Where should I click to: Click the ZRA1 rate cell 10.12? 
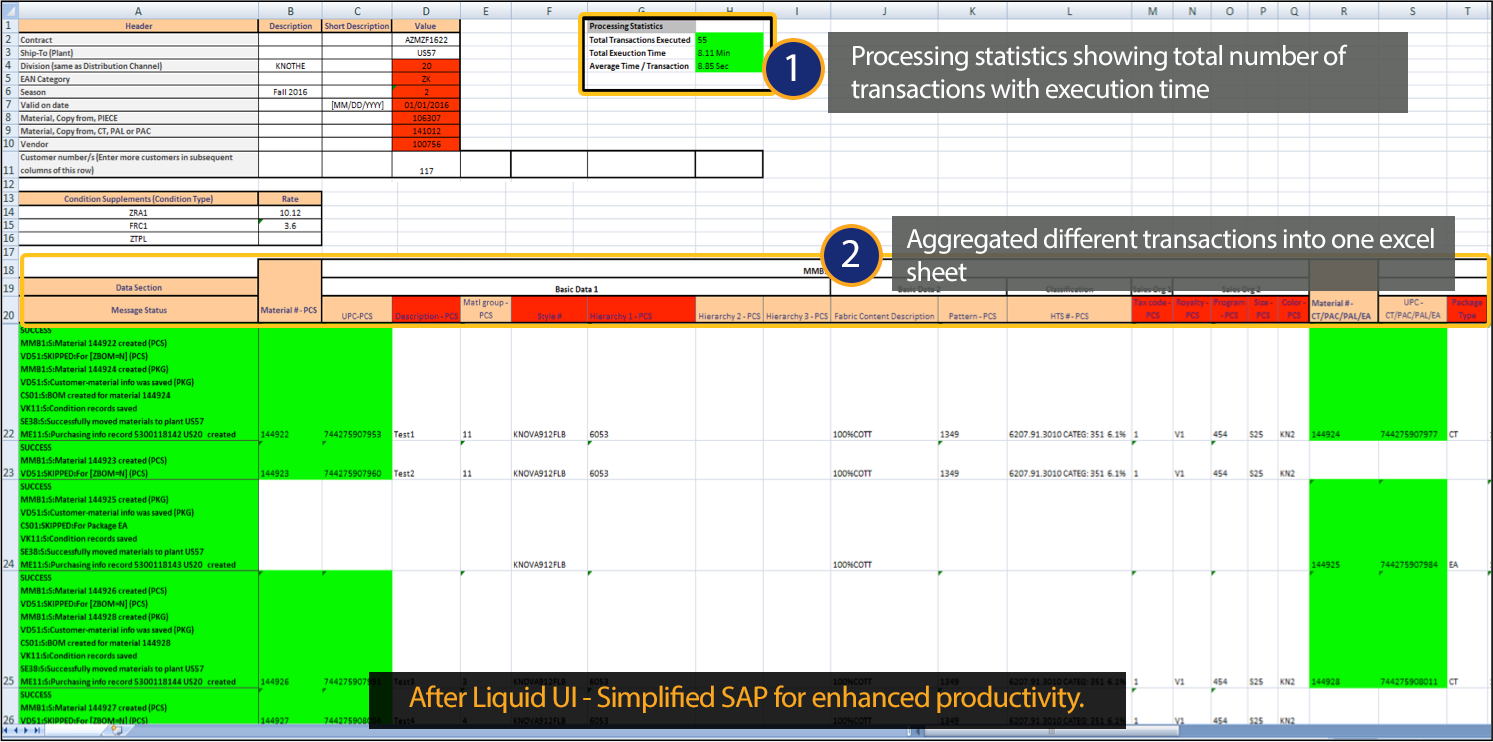(x=290, y=212)
